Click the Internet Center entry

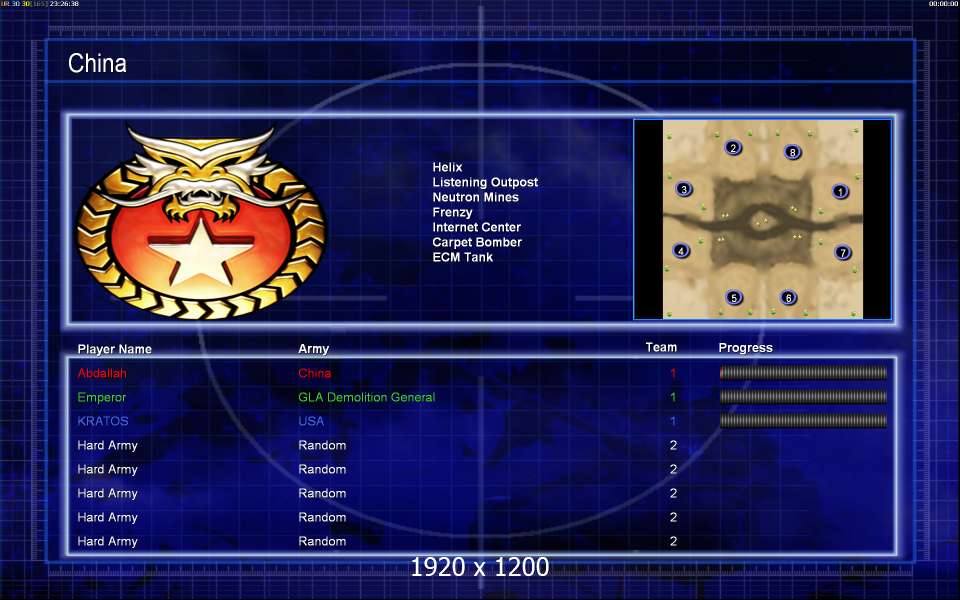476,227
